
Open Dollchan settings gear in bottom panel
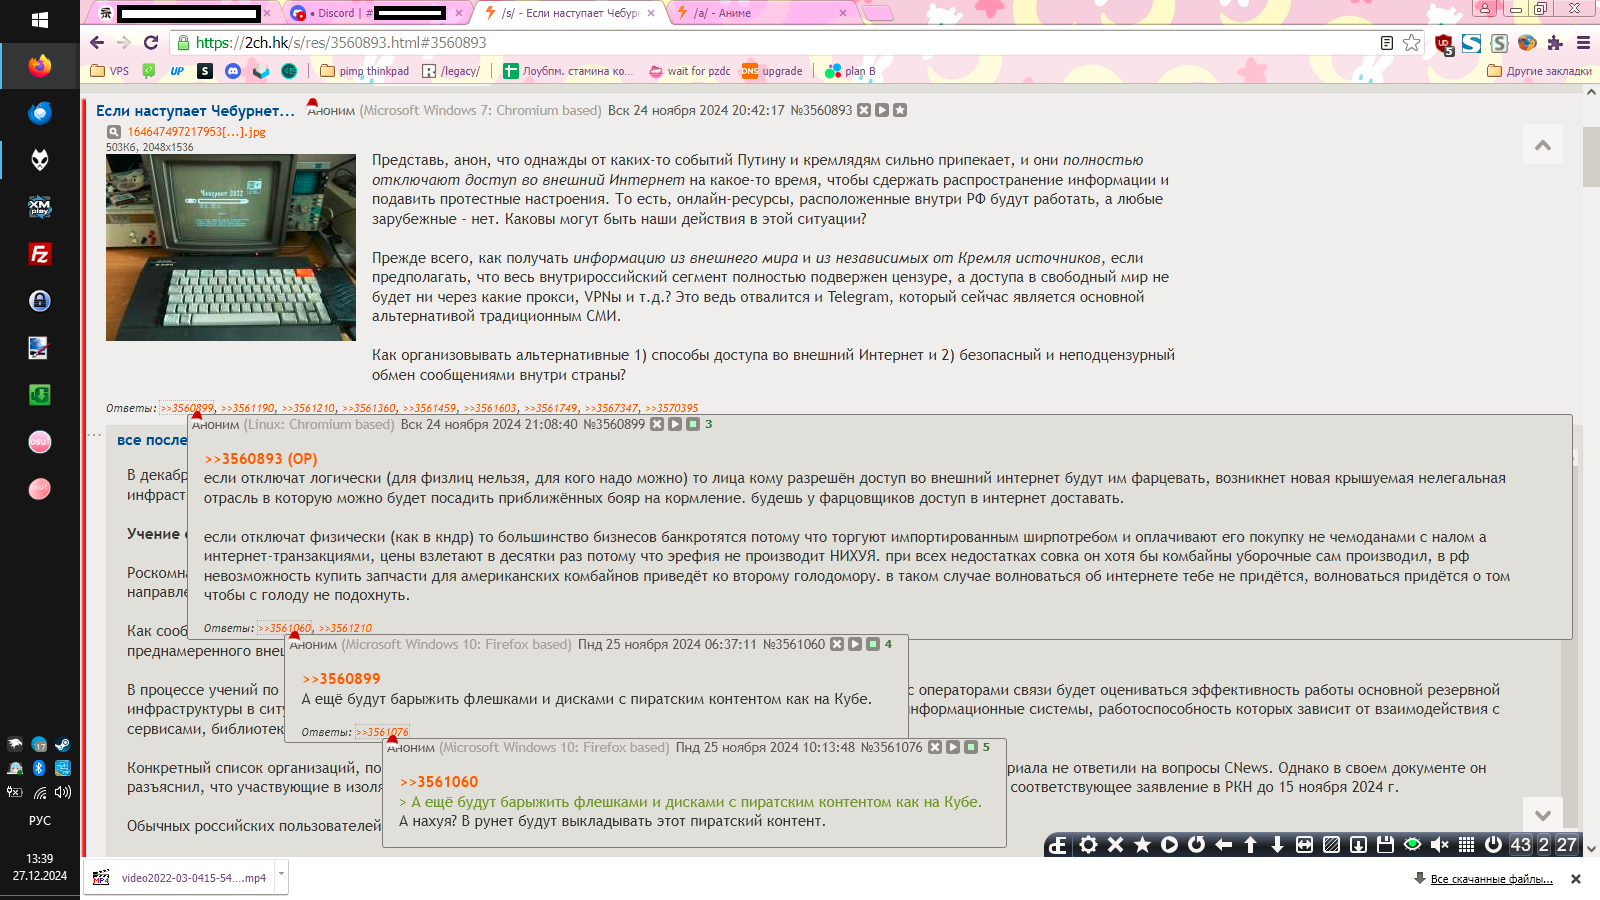[x=1088, y=845]
